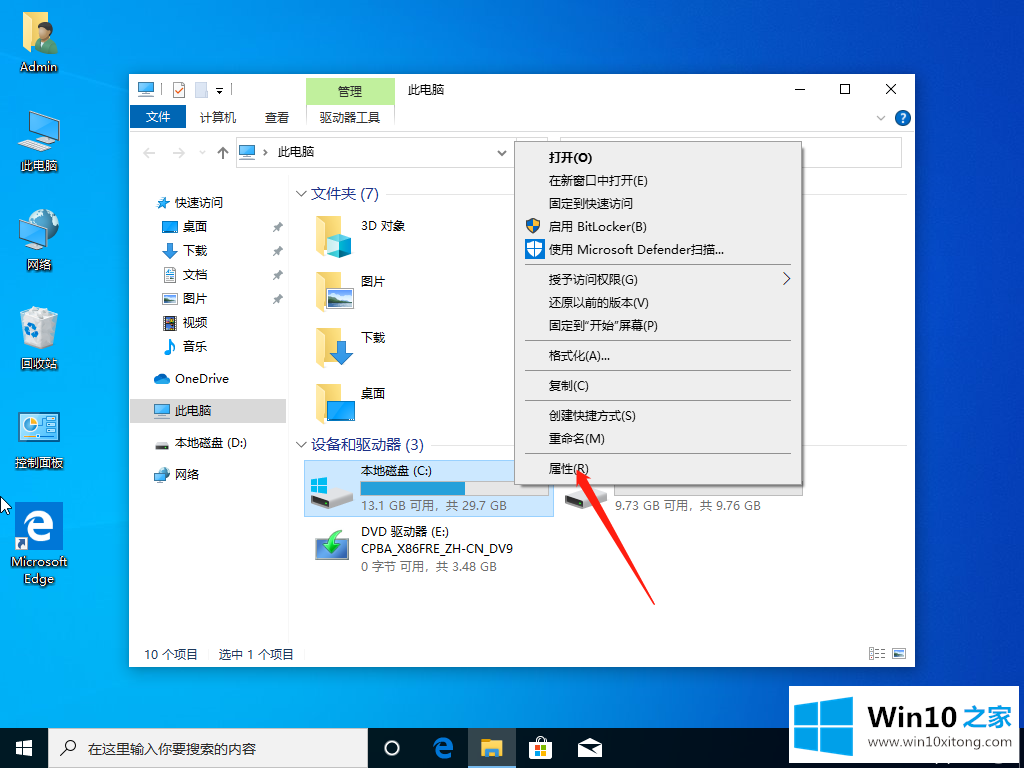Viewport: 1024px width, 768px height.
Task: Switch to details view icon in status bar
Action: 876,654
